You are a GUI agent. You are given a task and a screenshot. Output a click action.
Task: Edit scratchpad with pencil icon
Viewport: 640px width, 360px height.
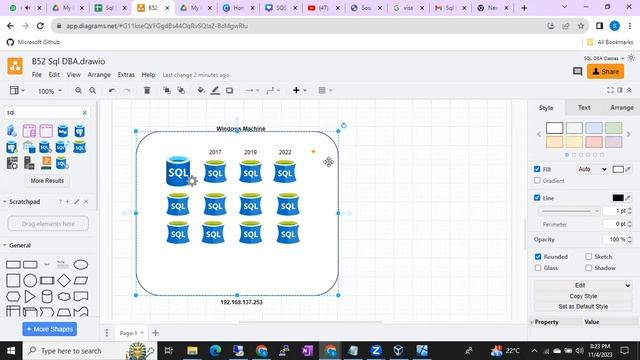coord(77,202)
